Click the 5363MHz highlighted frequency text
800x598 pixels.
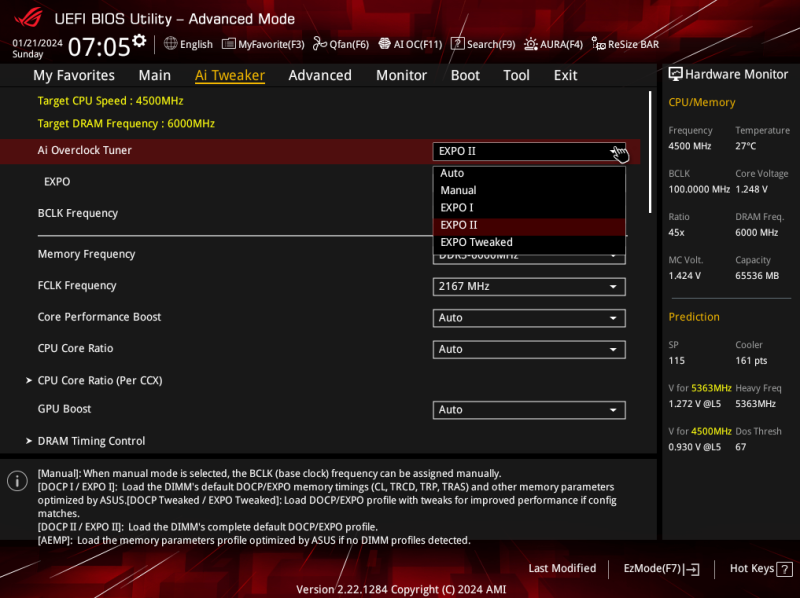click(x=711, y=388)
